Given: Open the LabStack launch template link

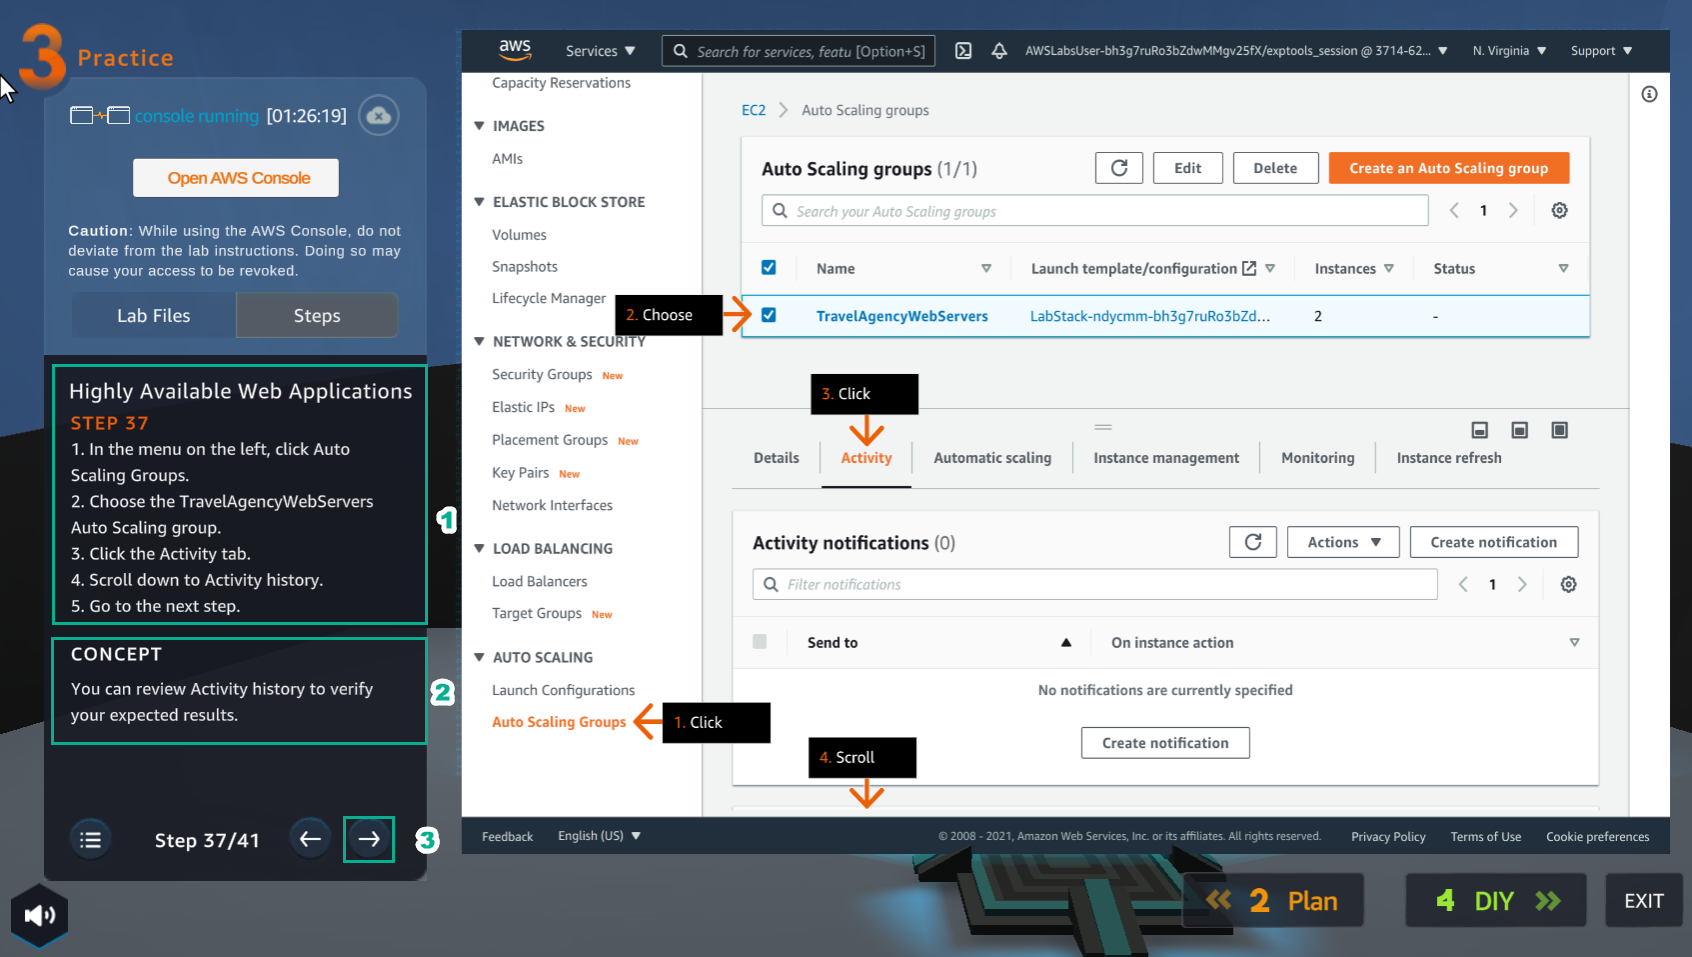Looking at the screenshot, I should click(1150, 316).
